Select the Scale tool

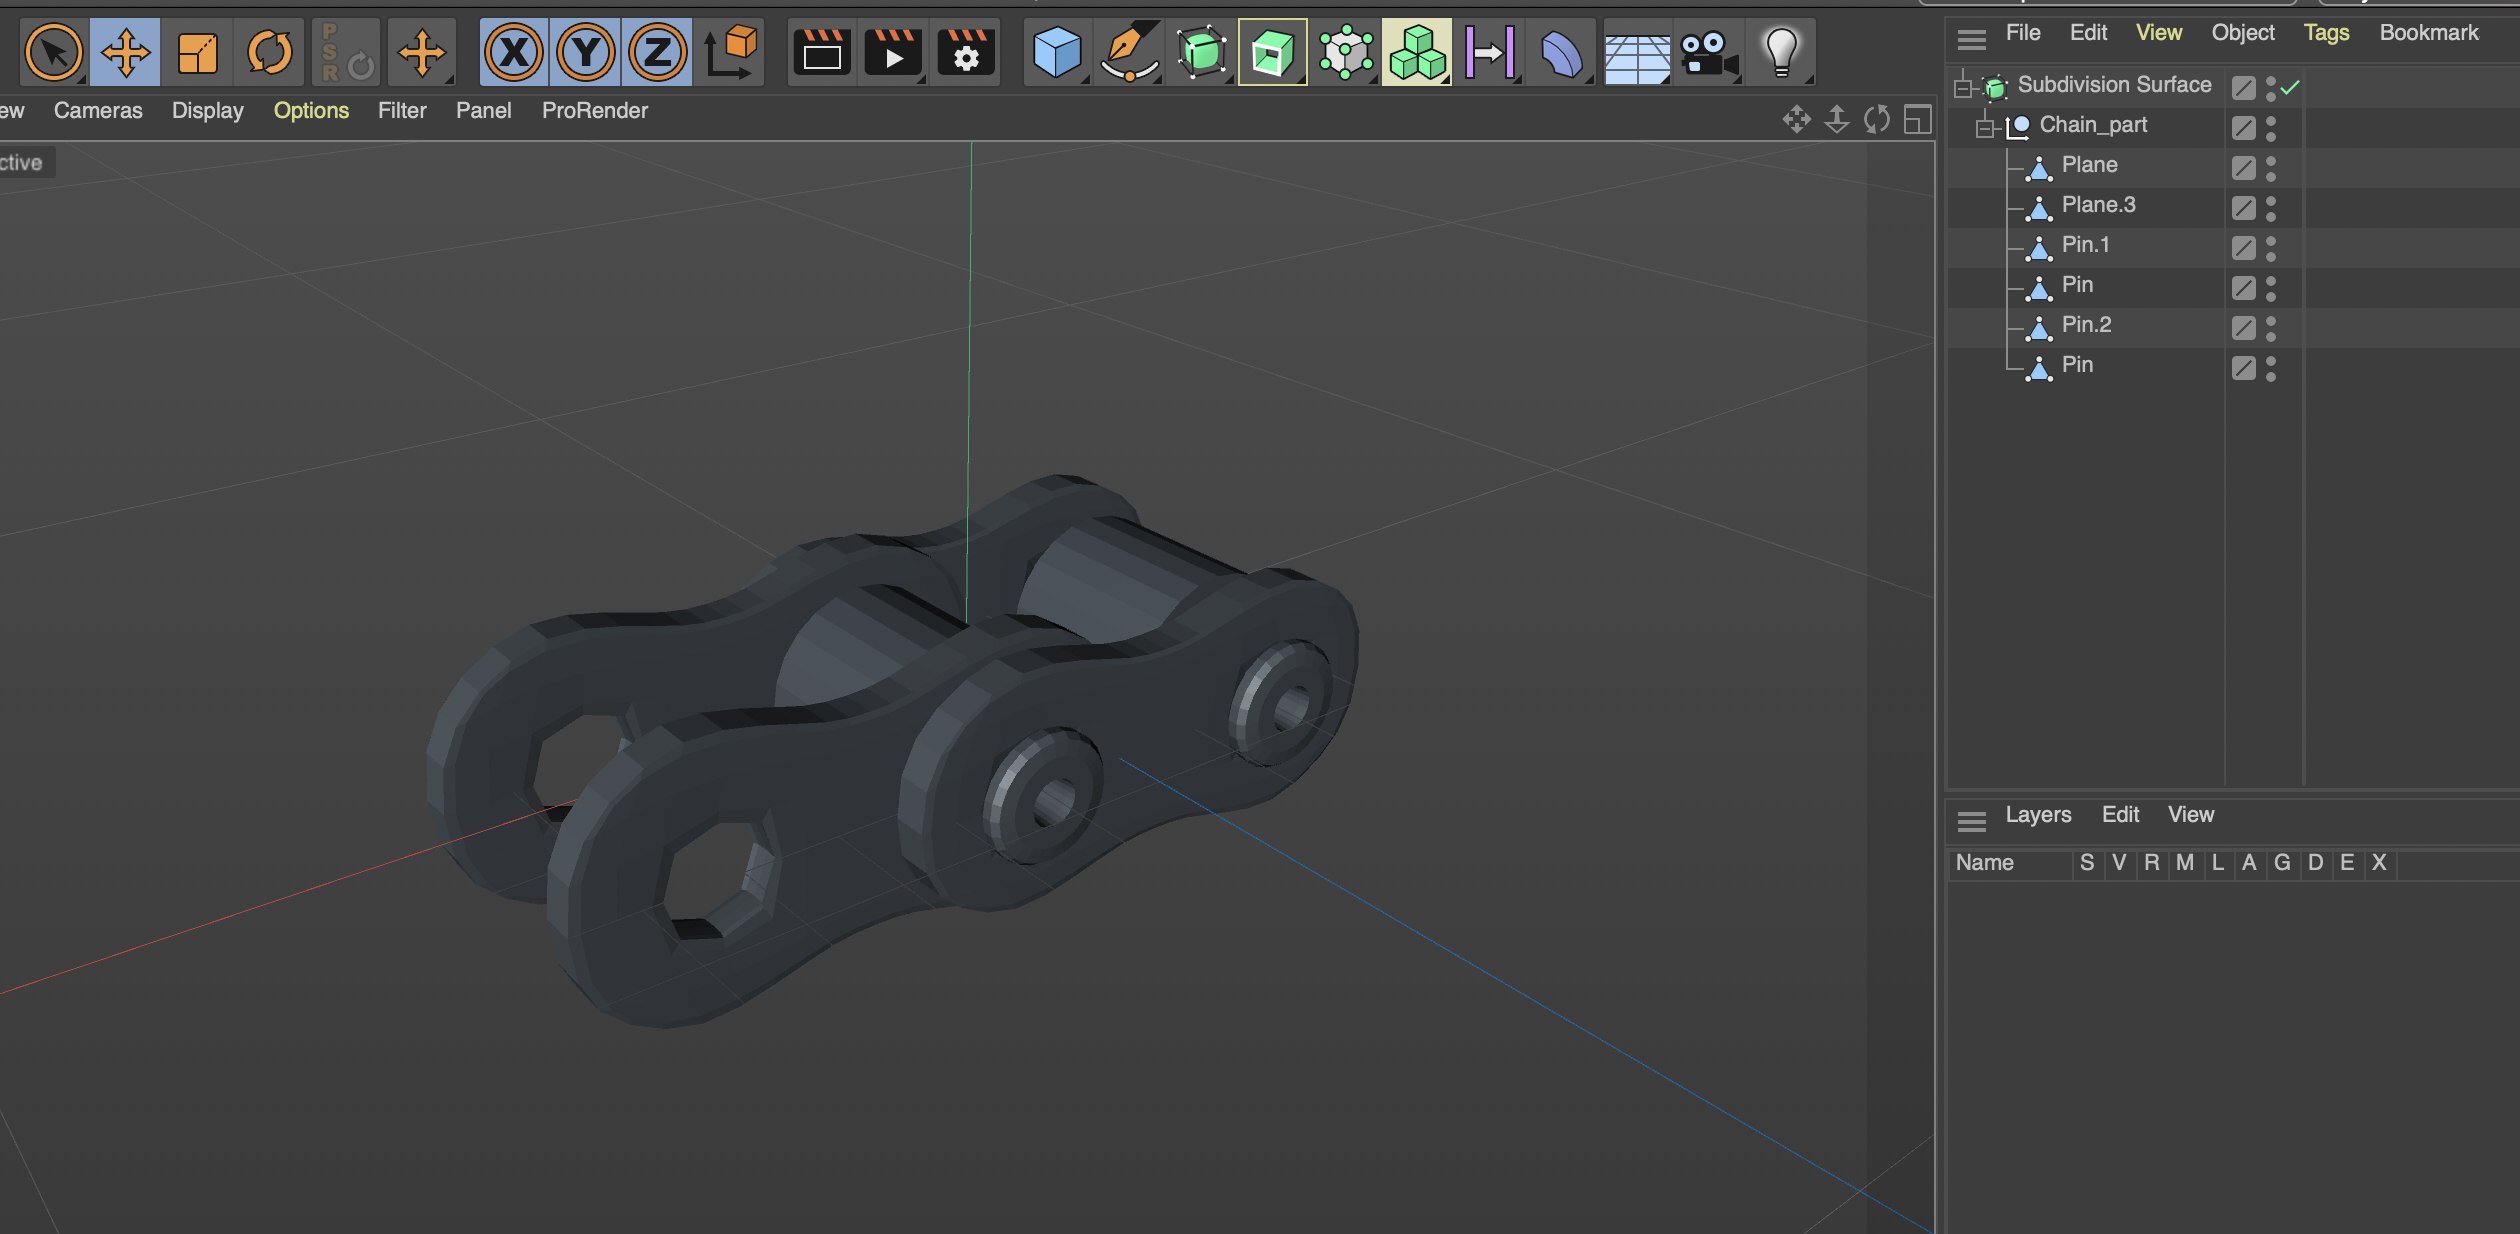click(x=197, y=52)
